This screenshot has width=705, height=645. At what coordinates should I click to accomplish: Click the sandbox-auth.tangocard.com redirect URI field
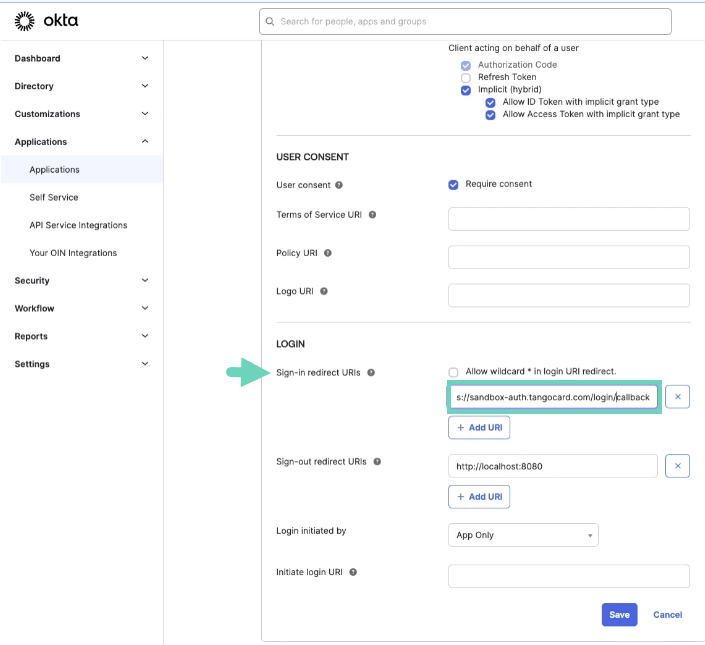click(554, 397)
